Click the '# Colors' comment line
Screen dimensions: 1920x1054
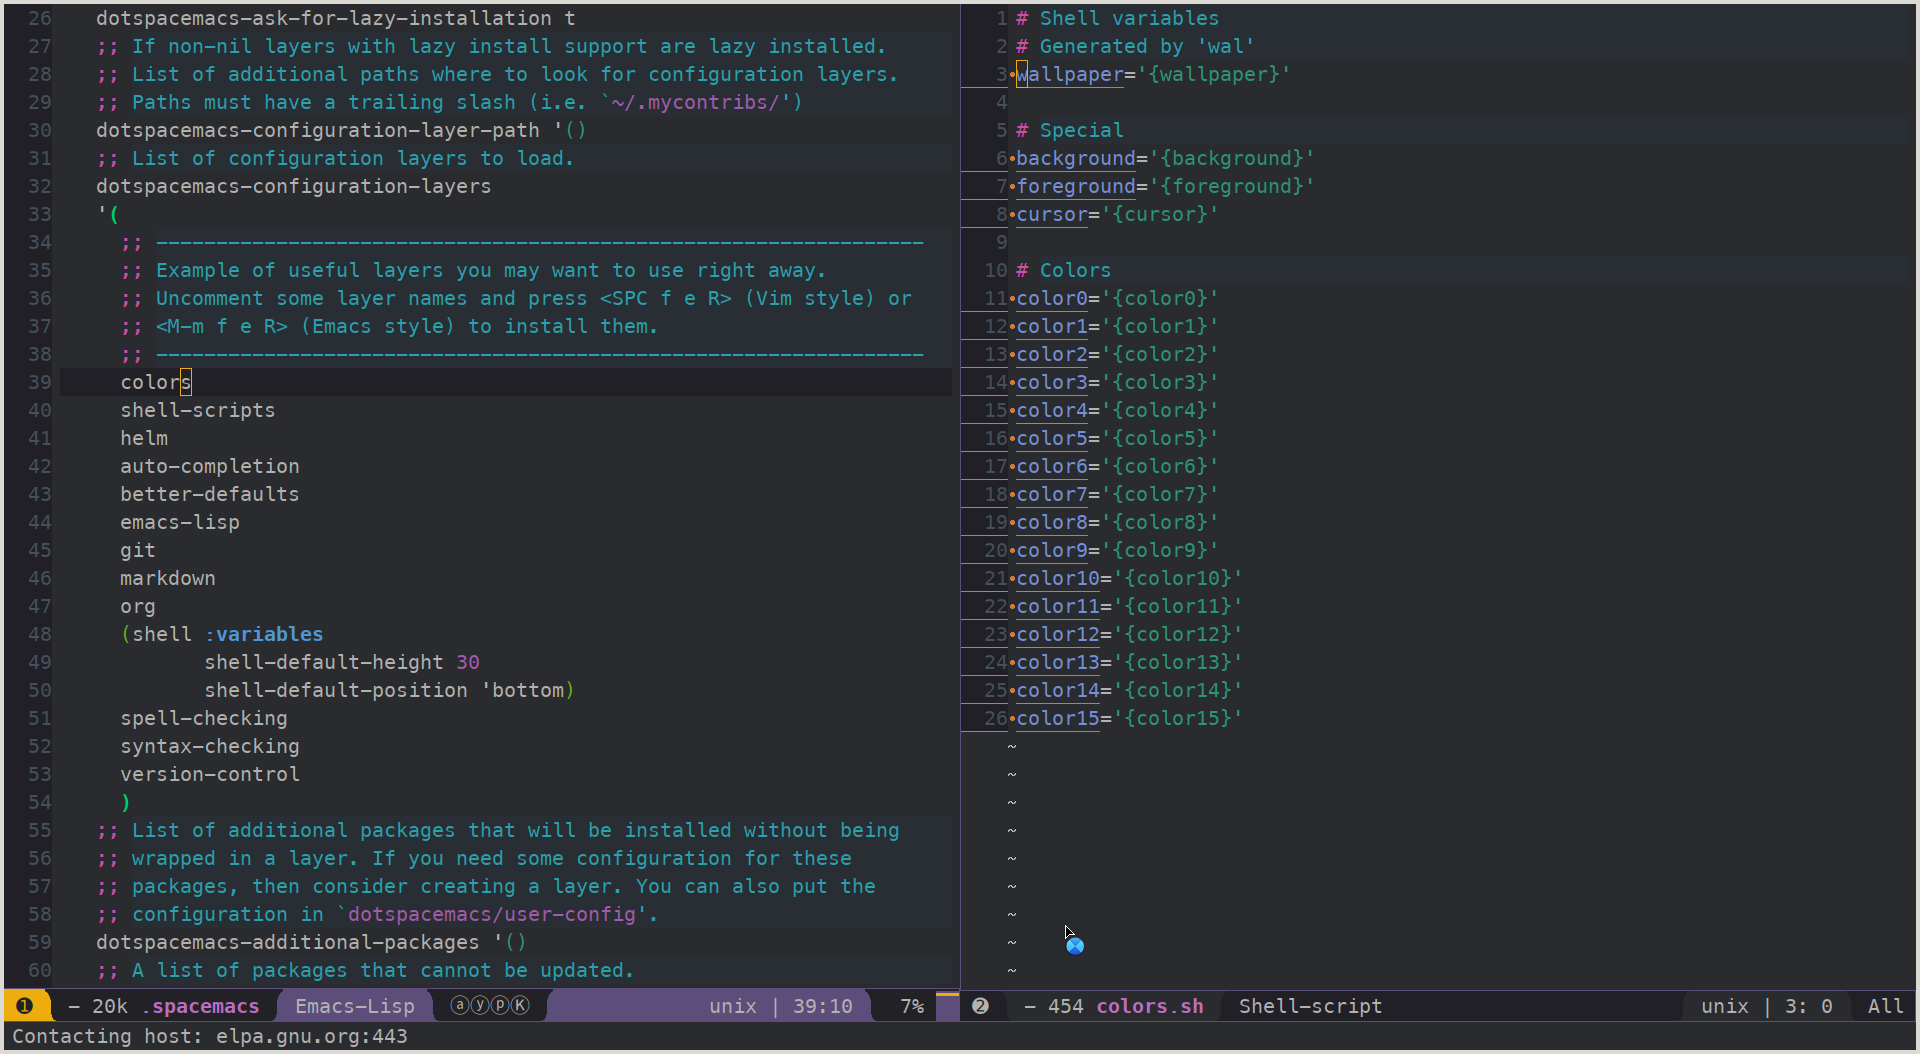tap(1064, 270)
